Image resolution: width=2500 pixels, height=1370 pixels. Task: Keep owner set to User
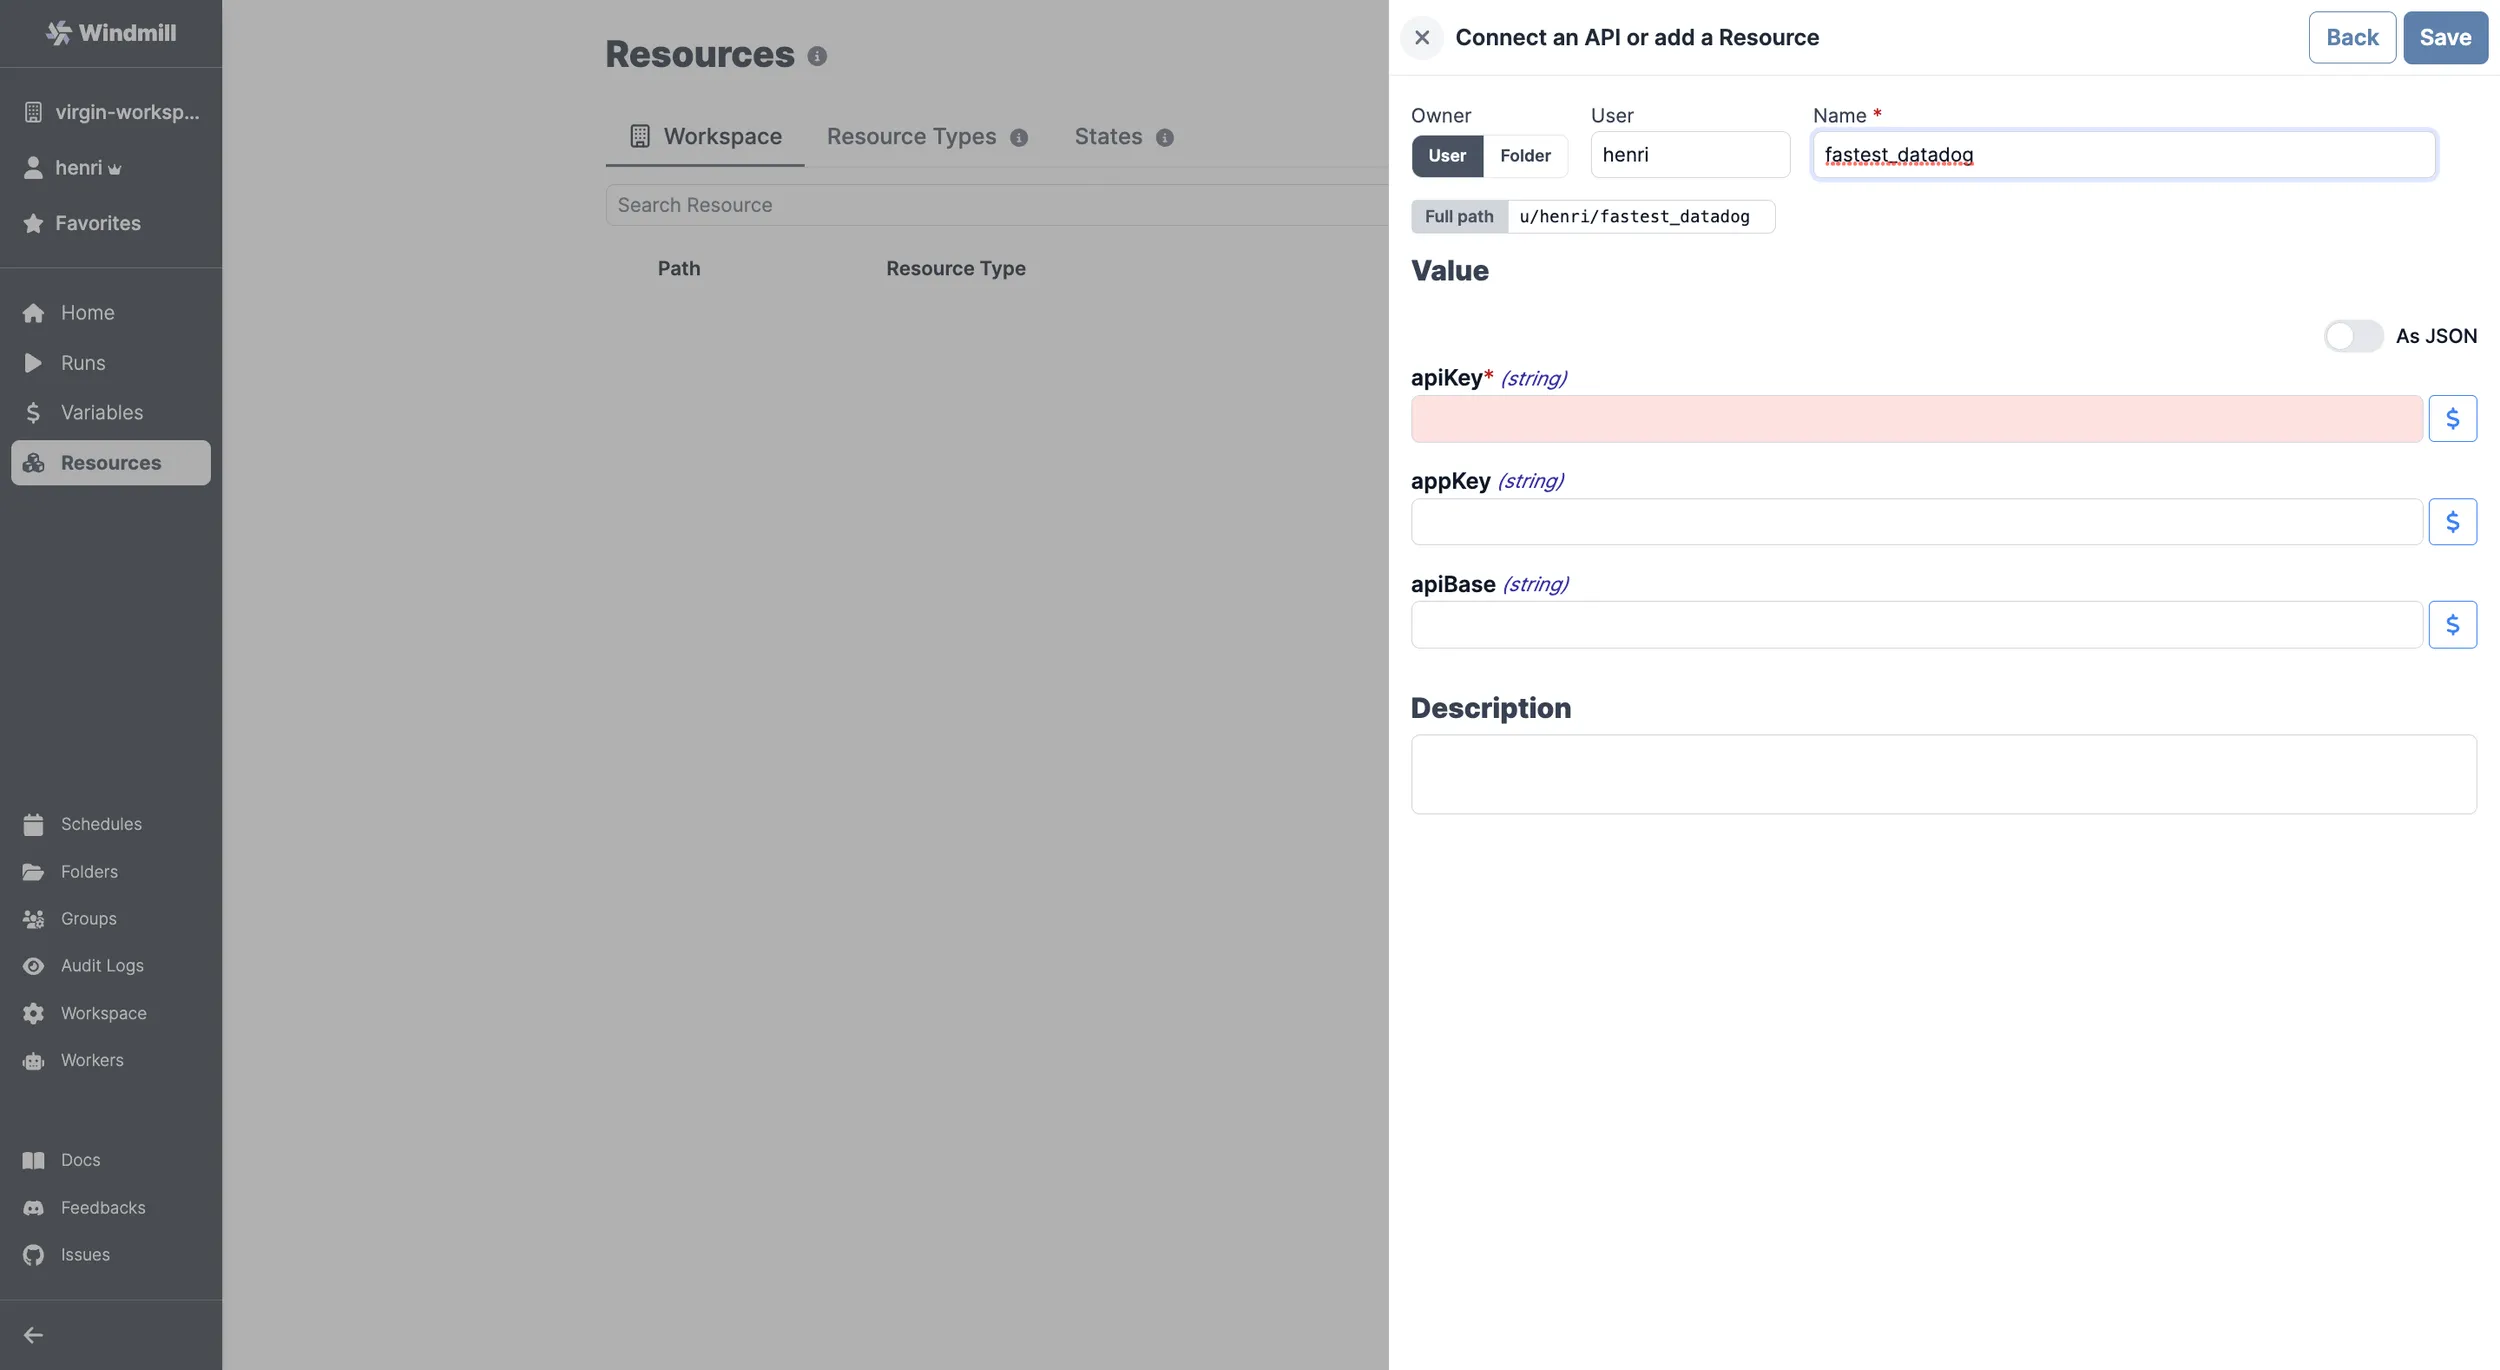1445,156
